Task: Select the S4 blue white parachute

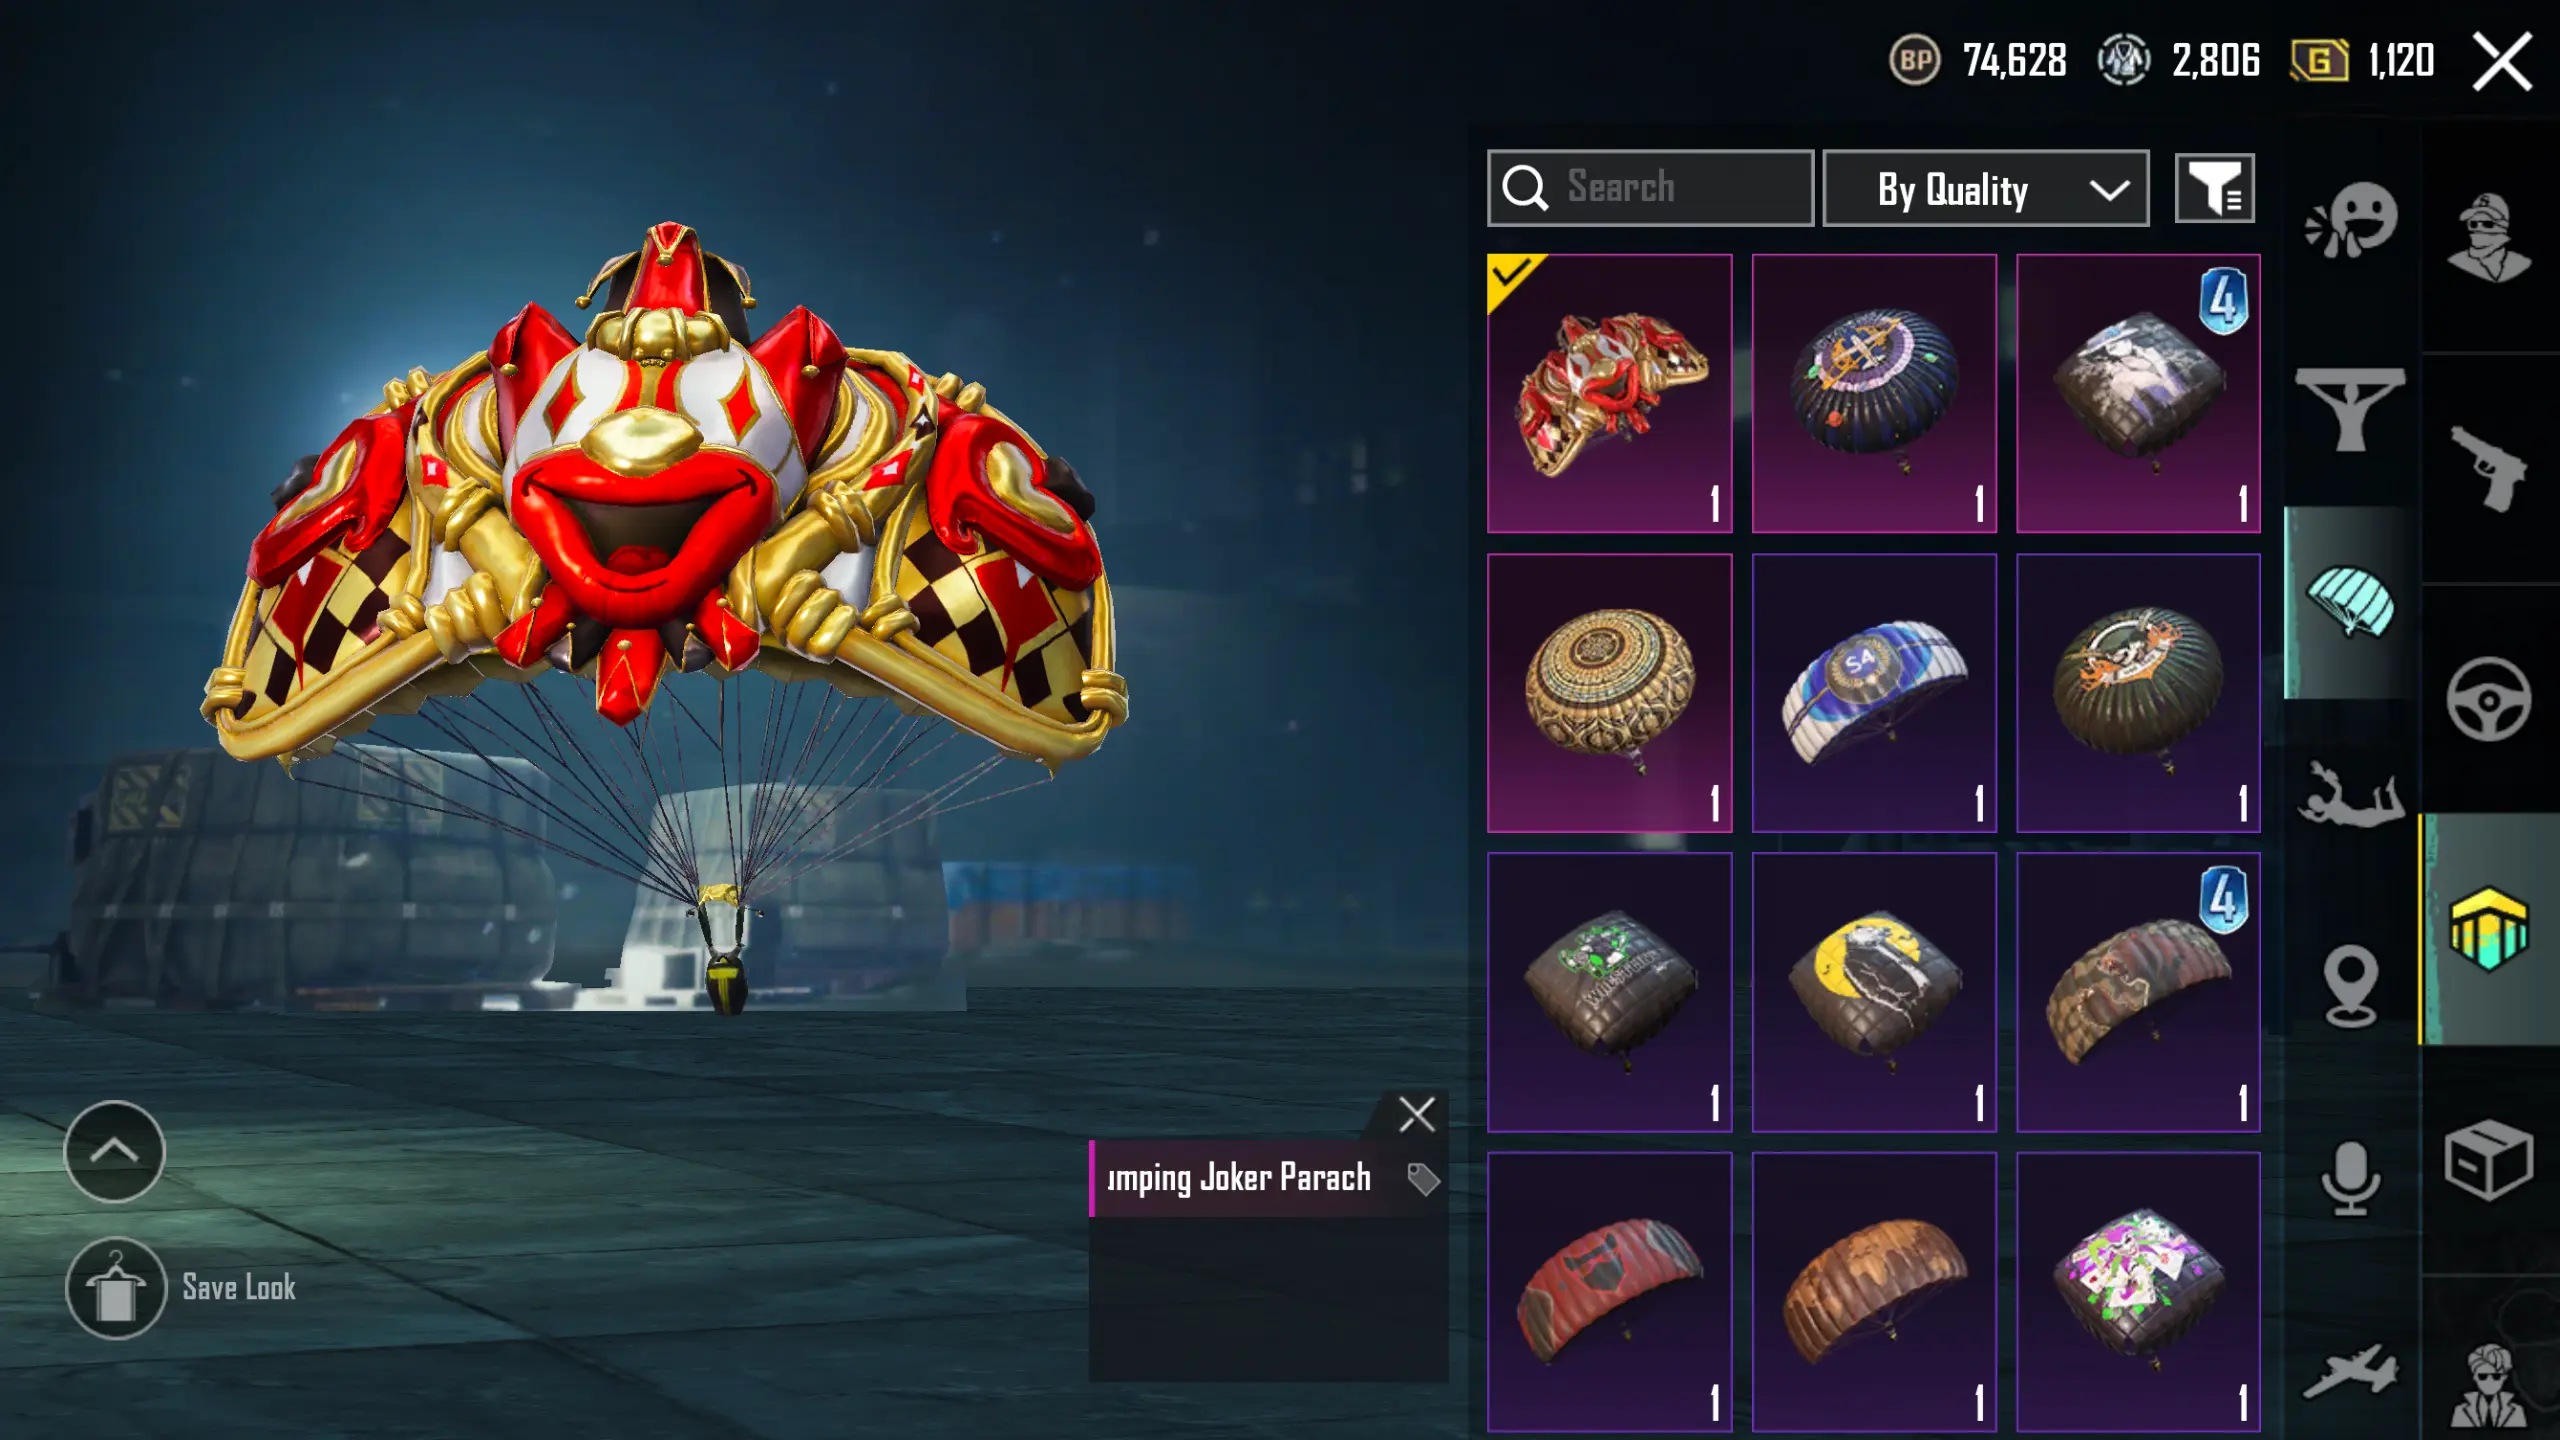Action: (x=1874, y=693)
